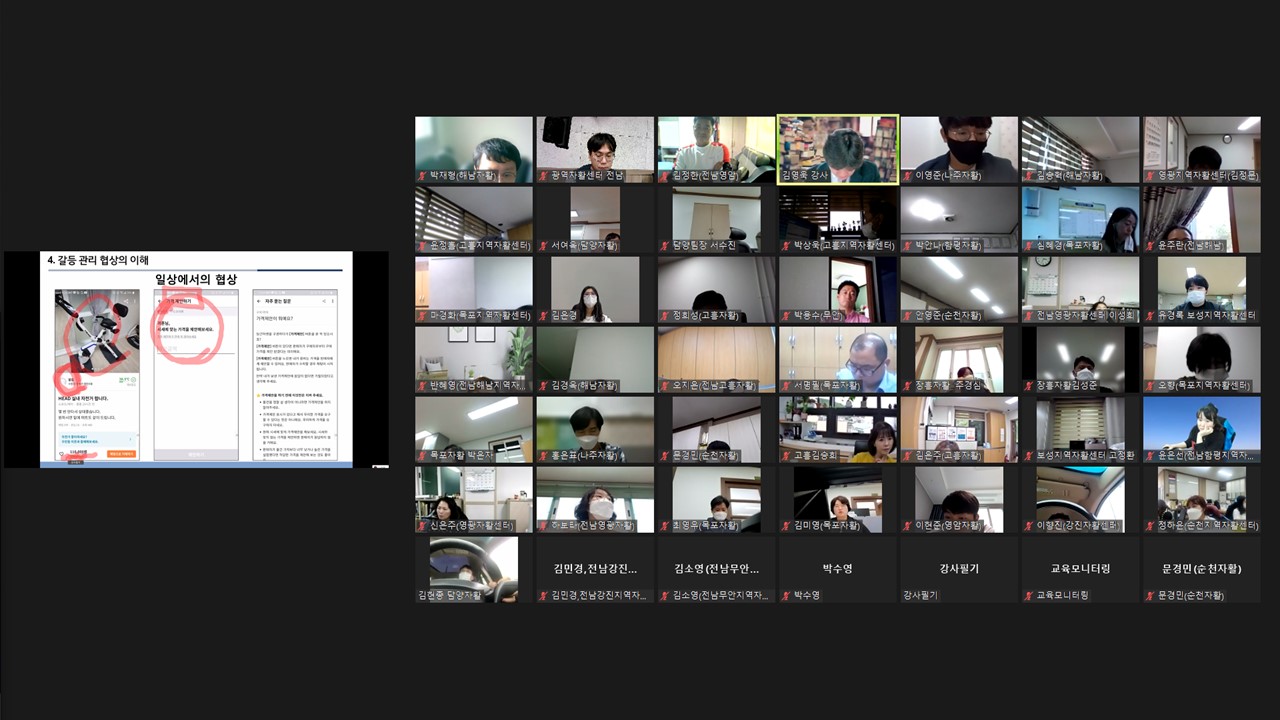Click muted mic icon on 김미영(목포자활) tile

(x=786, y=526)
